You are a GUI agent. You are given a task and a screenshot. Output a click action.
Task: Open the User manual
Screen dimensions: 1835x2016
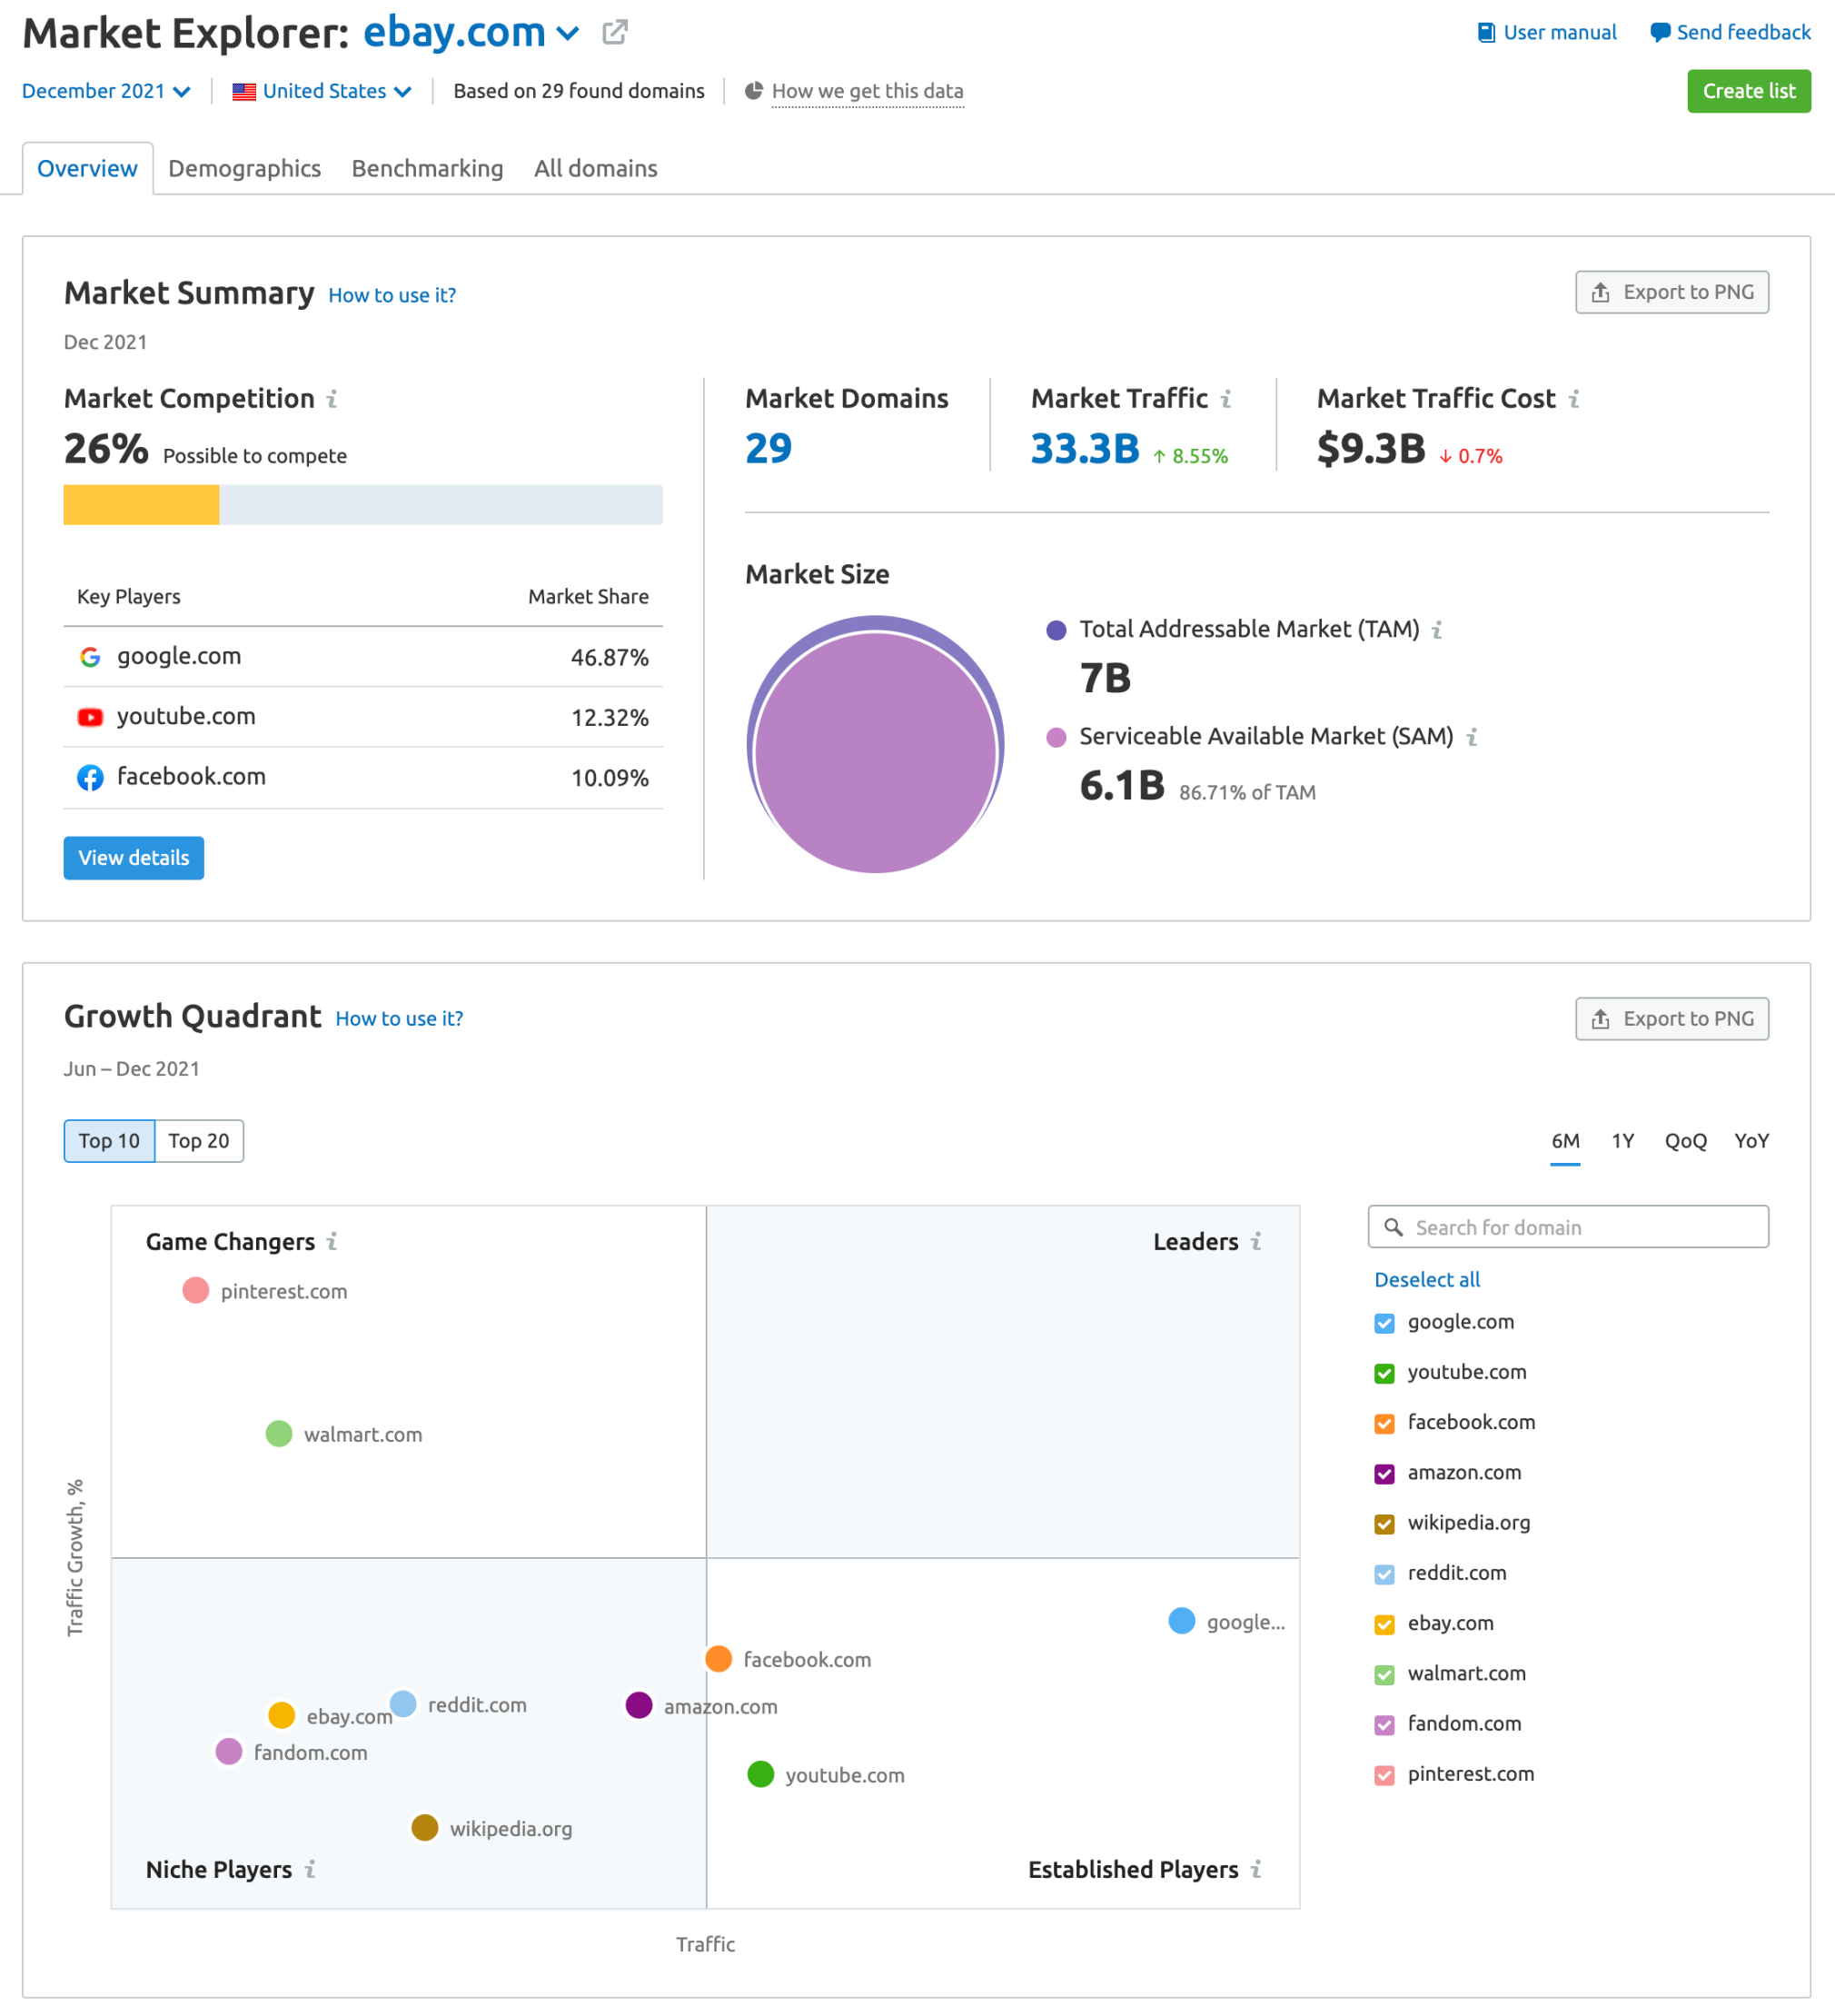pos(1560,32)
